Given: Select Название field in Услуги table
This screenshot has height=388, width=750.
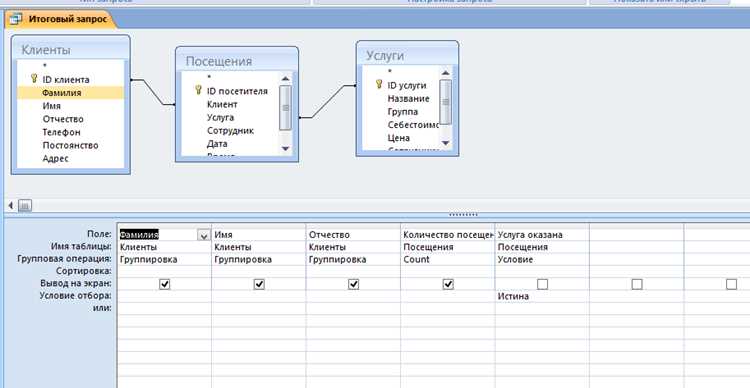Looking at the screenshot, I should (401, 98).
